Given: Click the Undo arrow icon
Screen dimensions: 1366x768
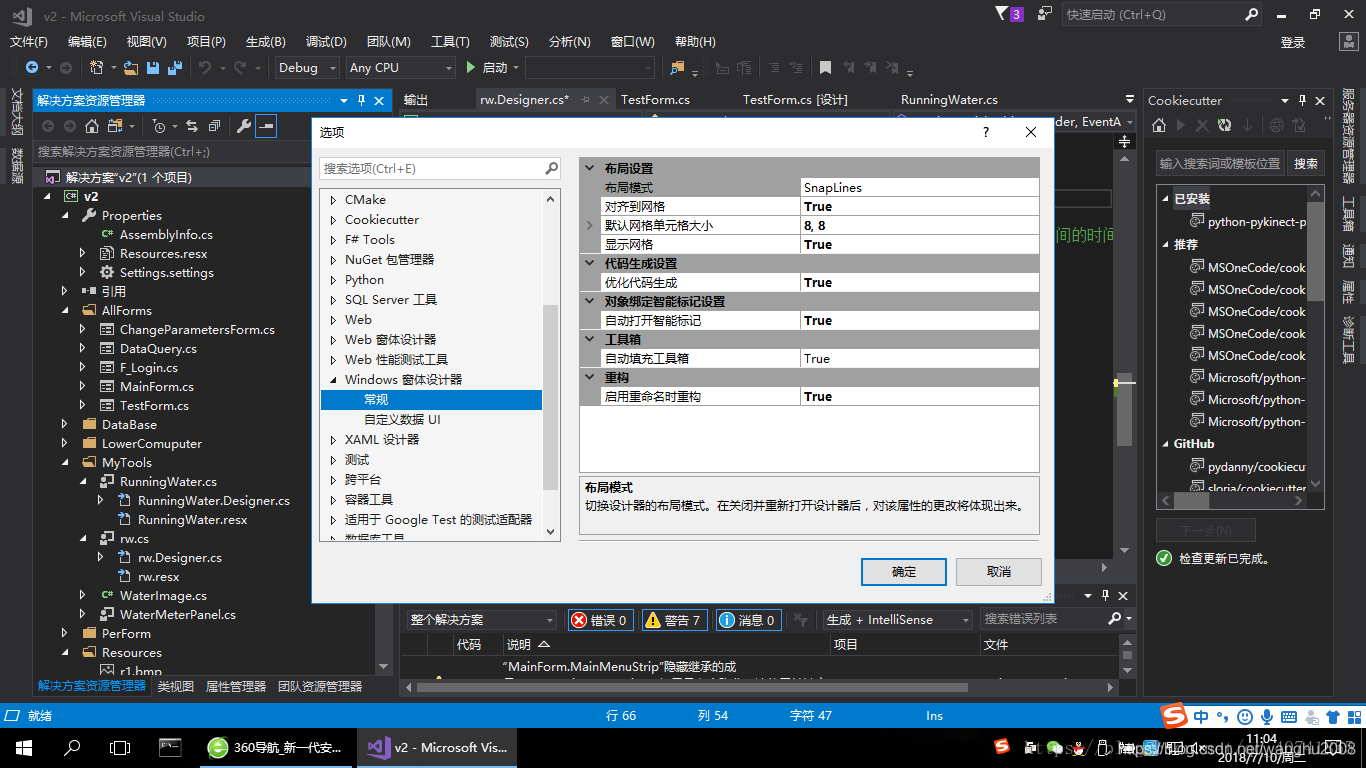Looking at the screenshot, I should (204, 67).
